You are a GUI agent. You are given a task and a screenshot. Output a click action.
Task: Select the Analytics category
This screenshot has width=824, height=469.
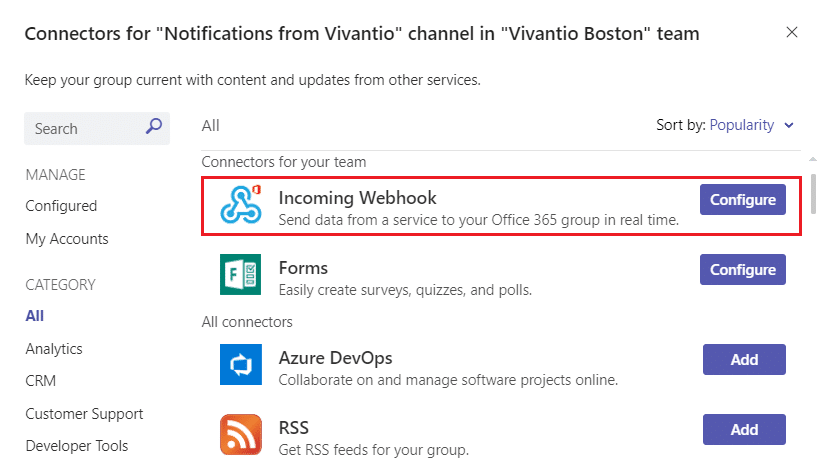pos(54,349)
